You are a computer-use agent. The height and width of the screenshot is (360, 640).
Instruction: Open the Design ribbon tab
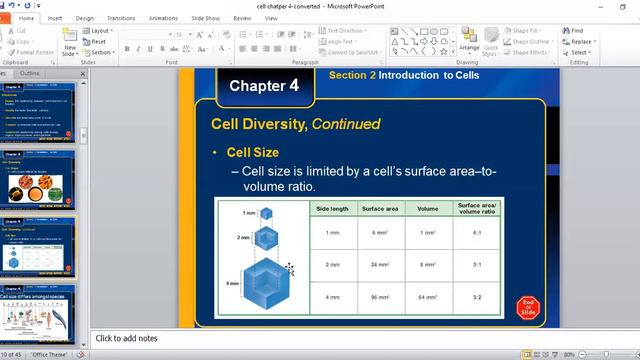click(x=84, y=18)
